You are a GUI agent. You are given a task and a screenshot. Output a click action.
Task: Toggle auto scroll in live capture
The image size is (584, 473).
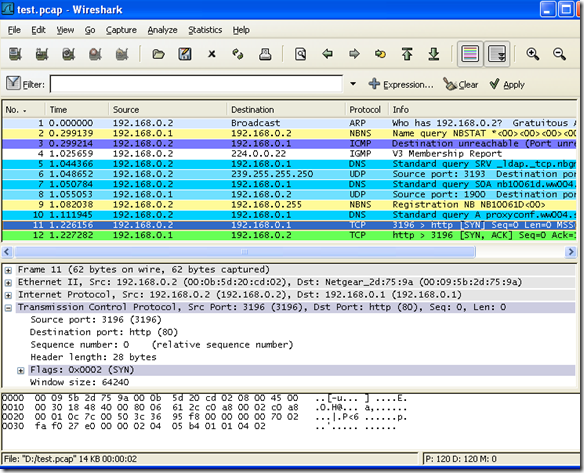point(496,54)
